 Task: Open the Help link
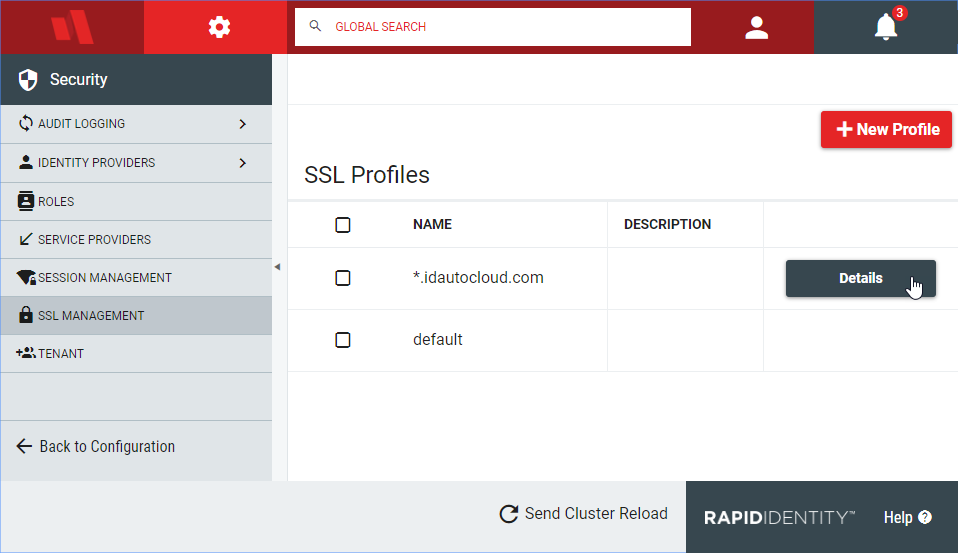coord(907,518)
